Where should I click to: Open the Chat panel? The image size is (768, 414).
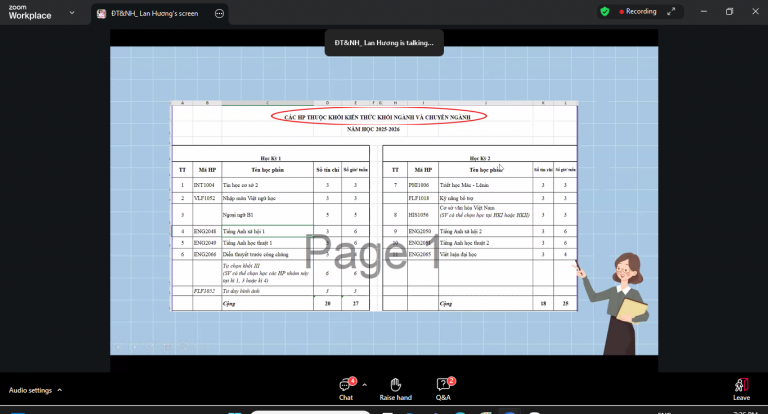point(346,390)
